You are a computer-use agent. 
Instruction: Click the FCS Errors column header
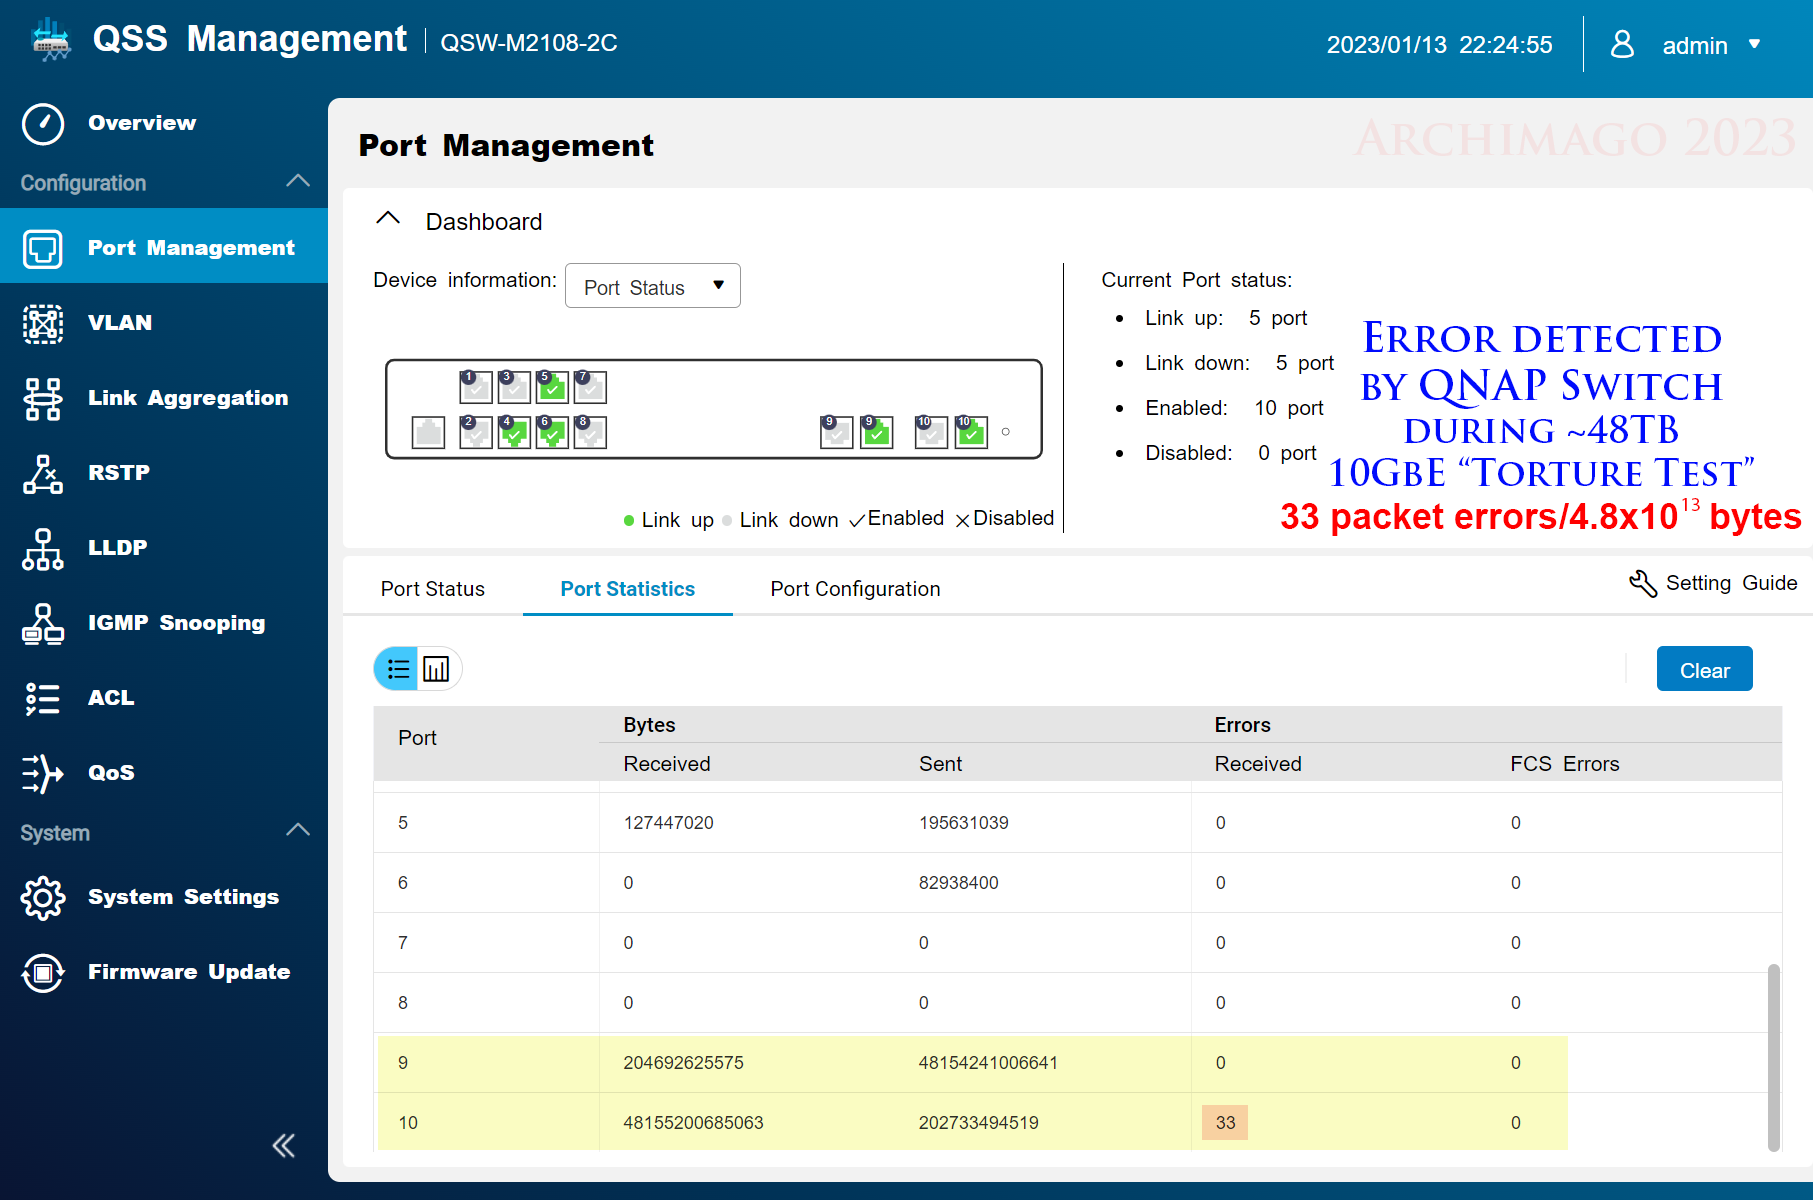click(1564, 764)
